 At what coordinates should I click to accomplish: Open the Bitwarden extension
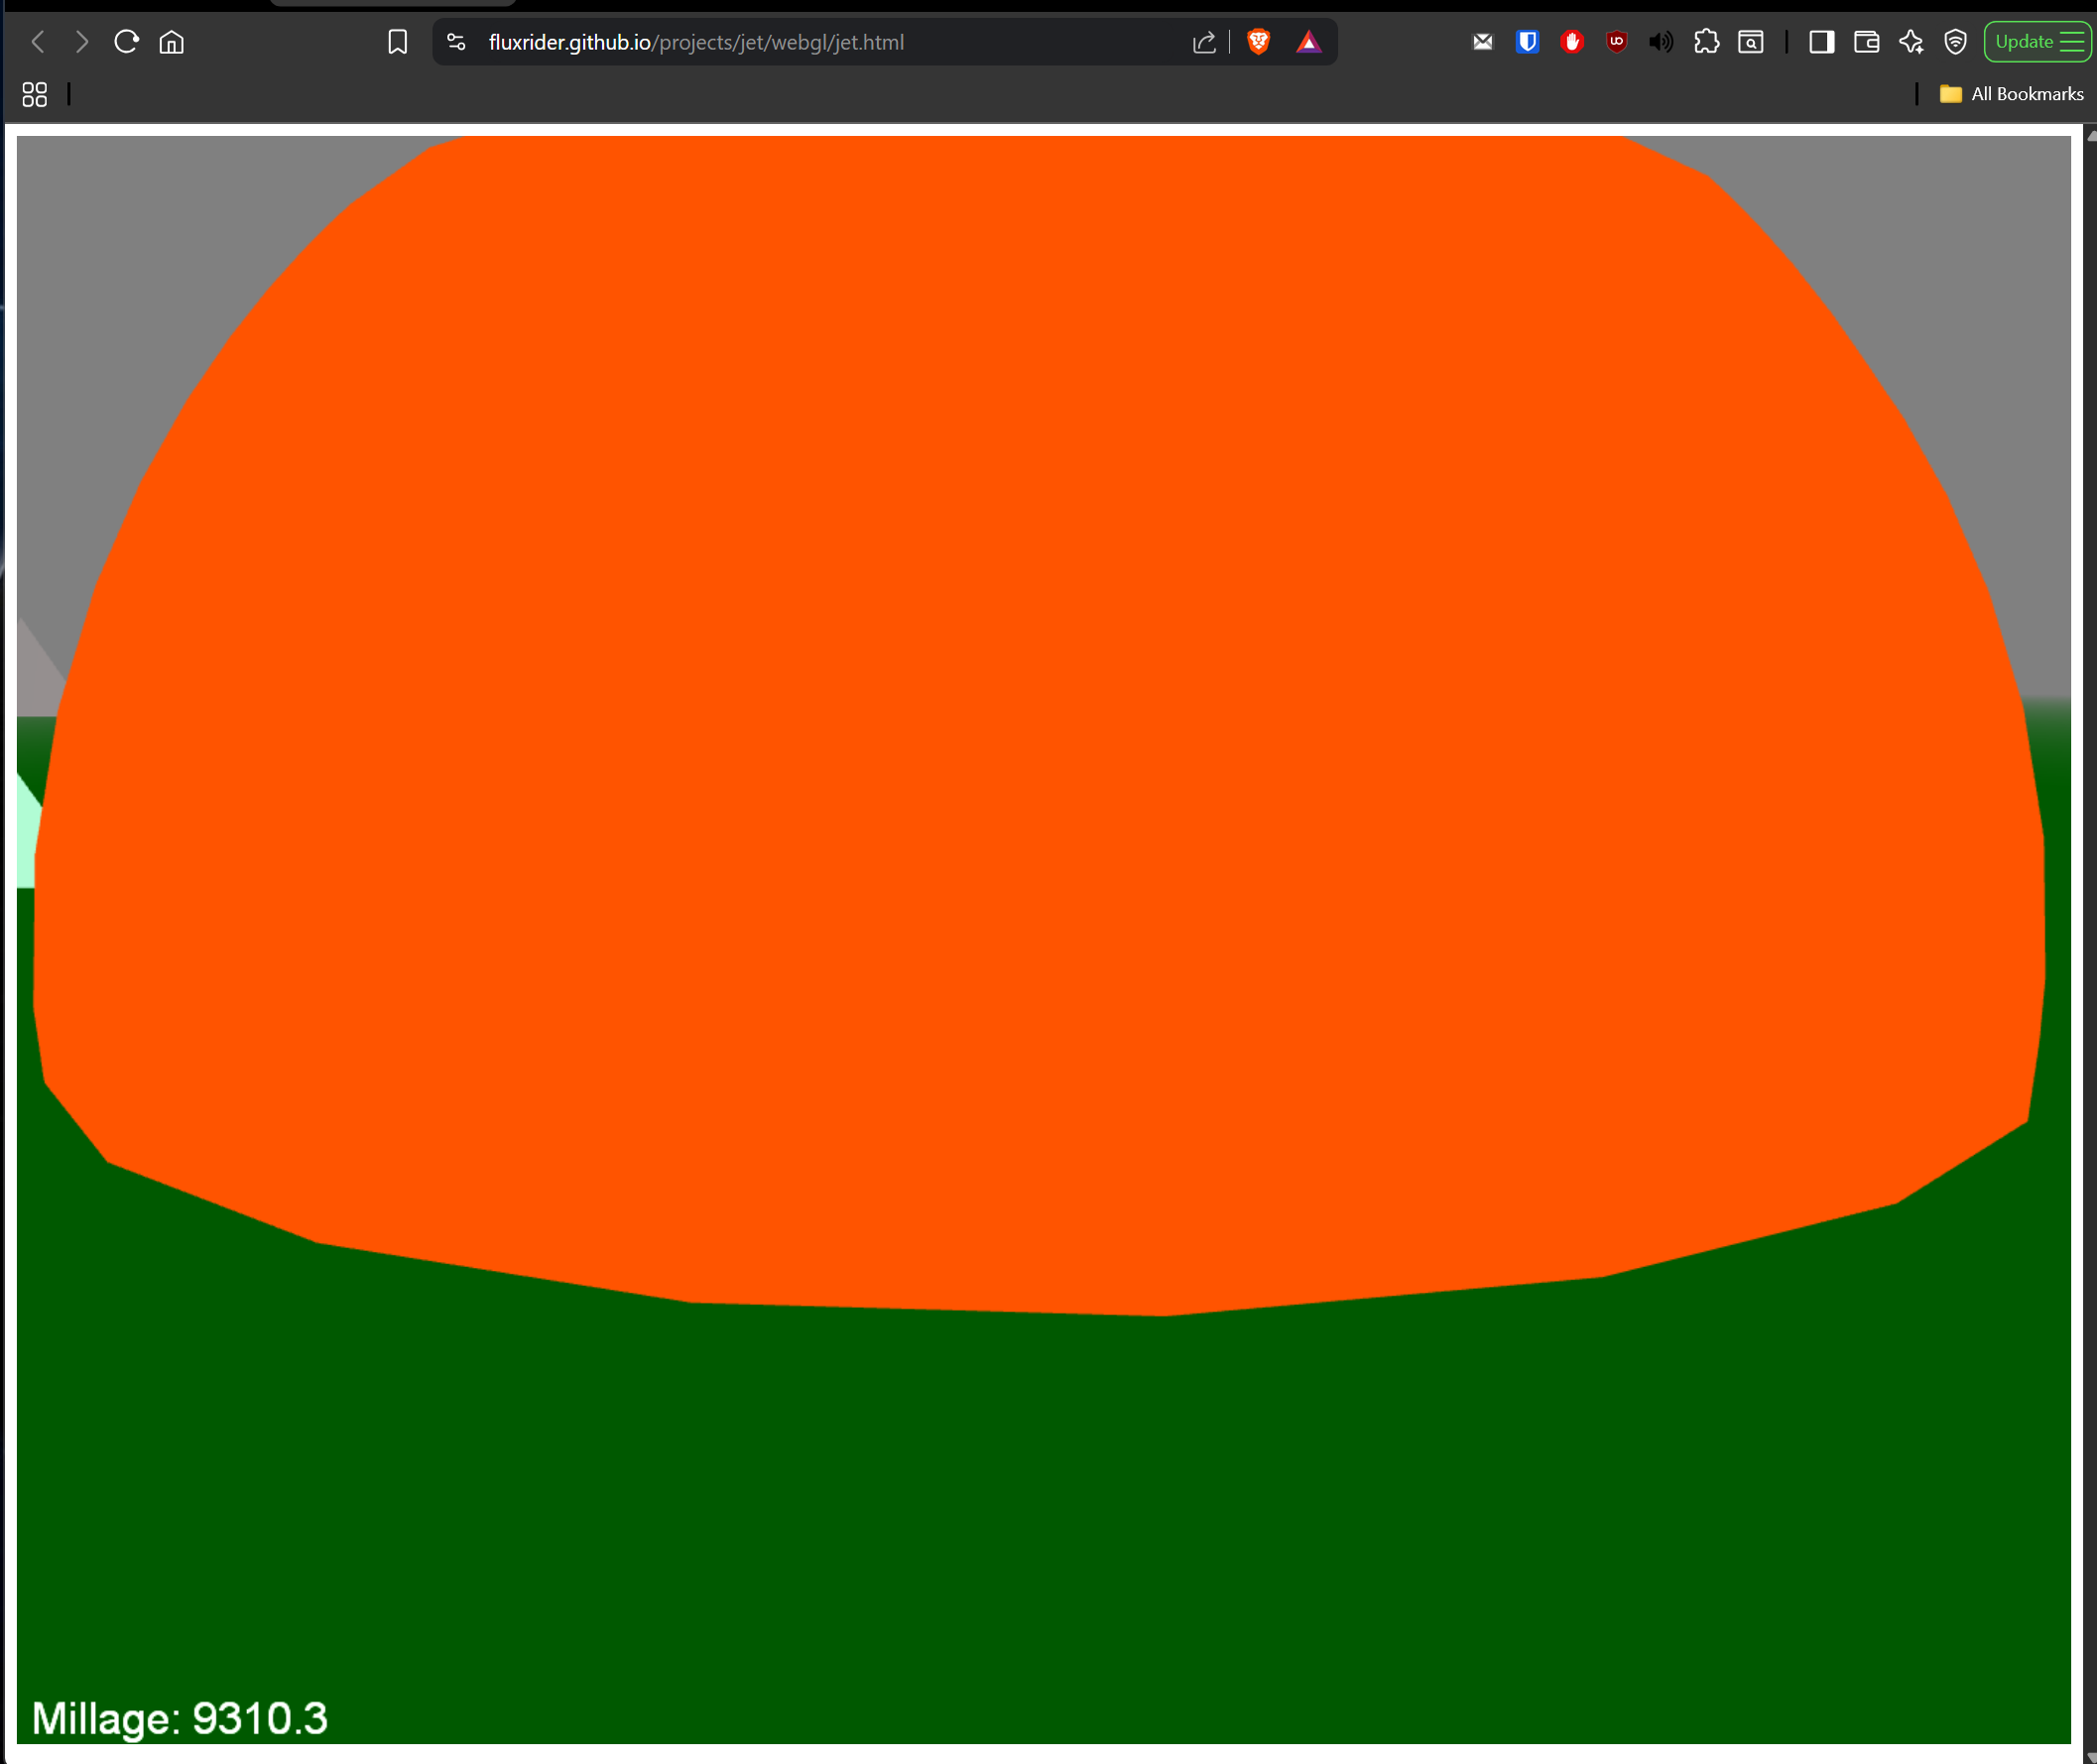(x=1527, y=42)
